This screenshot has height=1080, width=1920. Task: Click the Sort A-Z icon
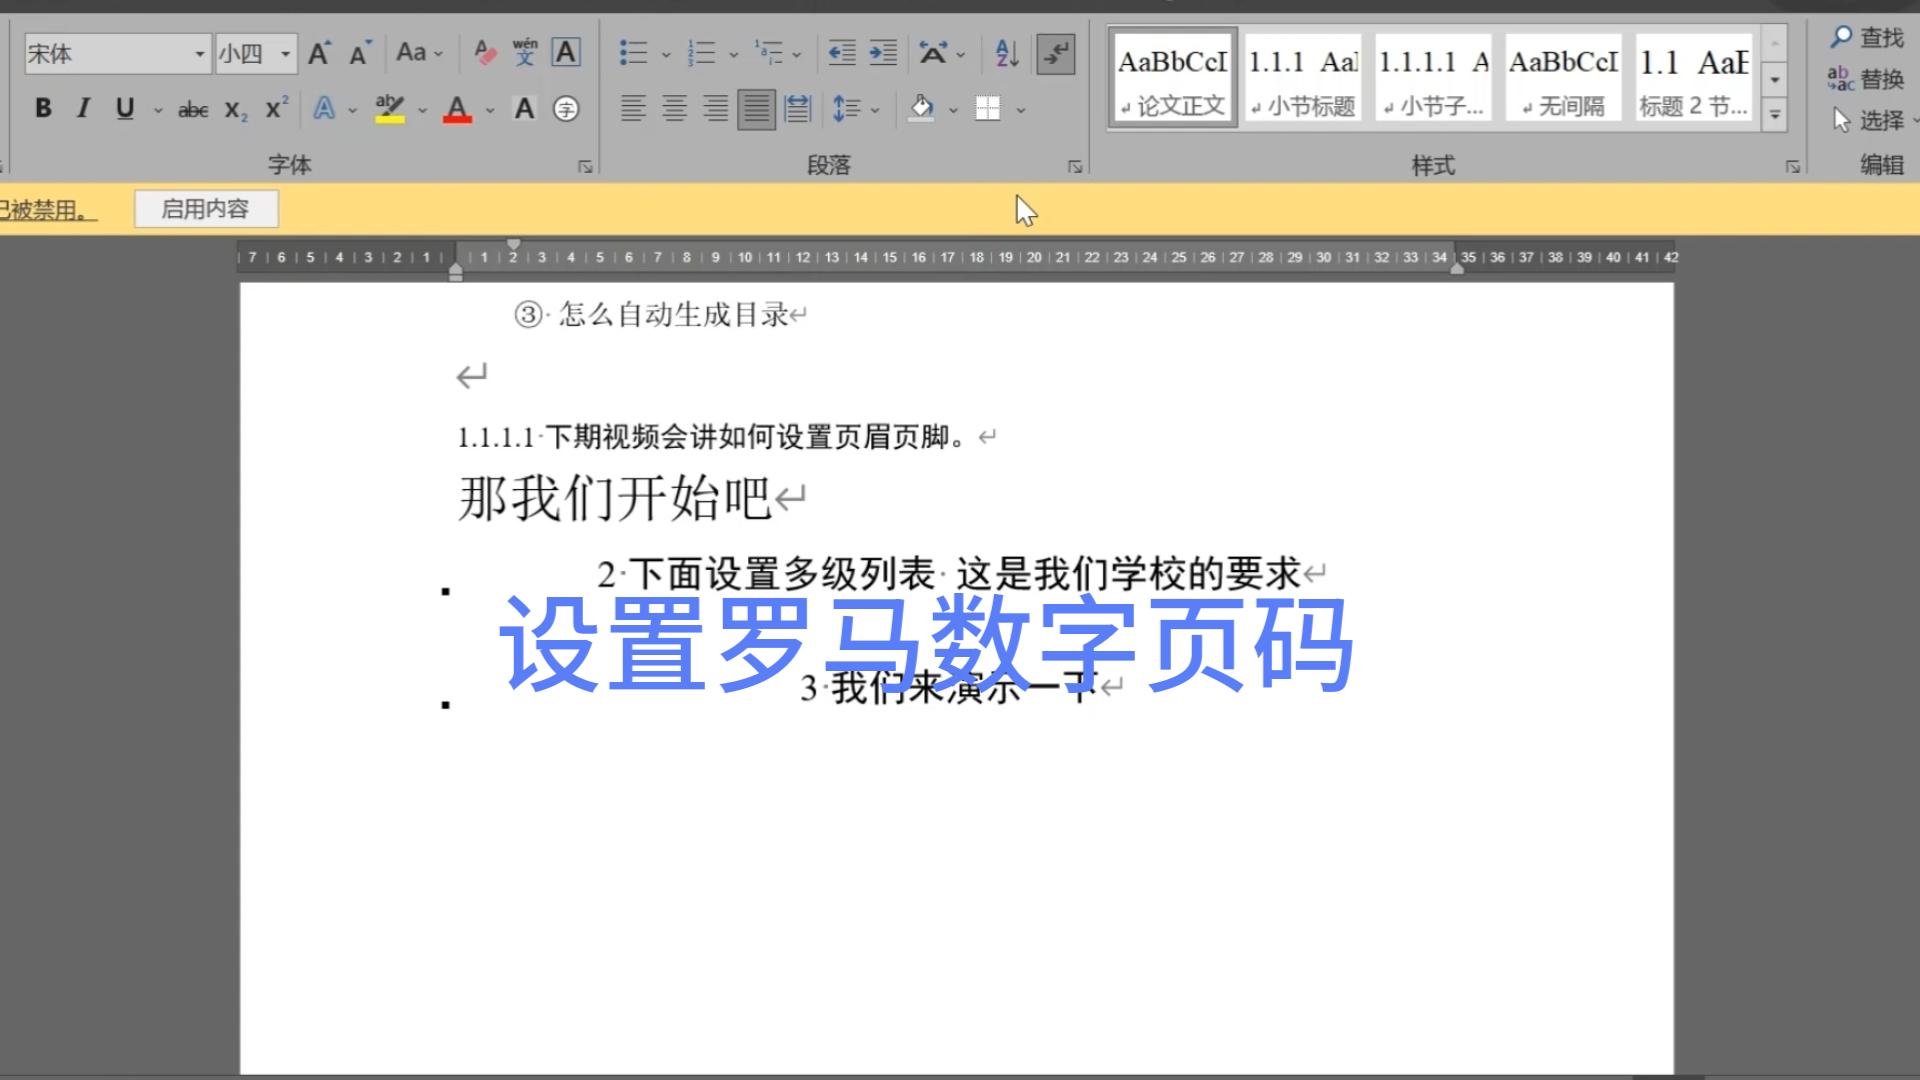tap(1007, 53)
